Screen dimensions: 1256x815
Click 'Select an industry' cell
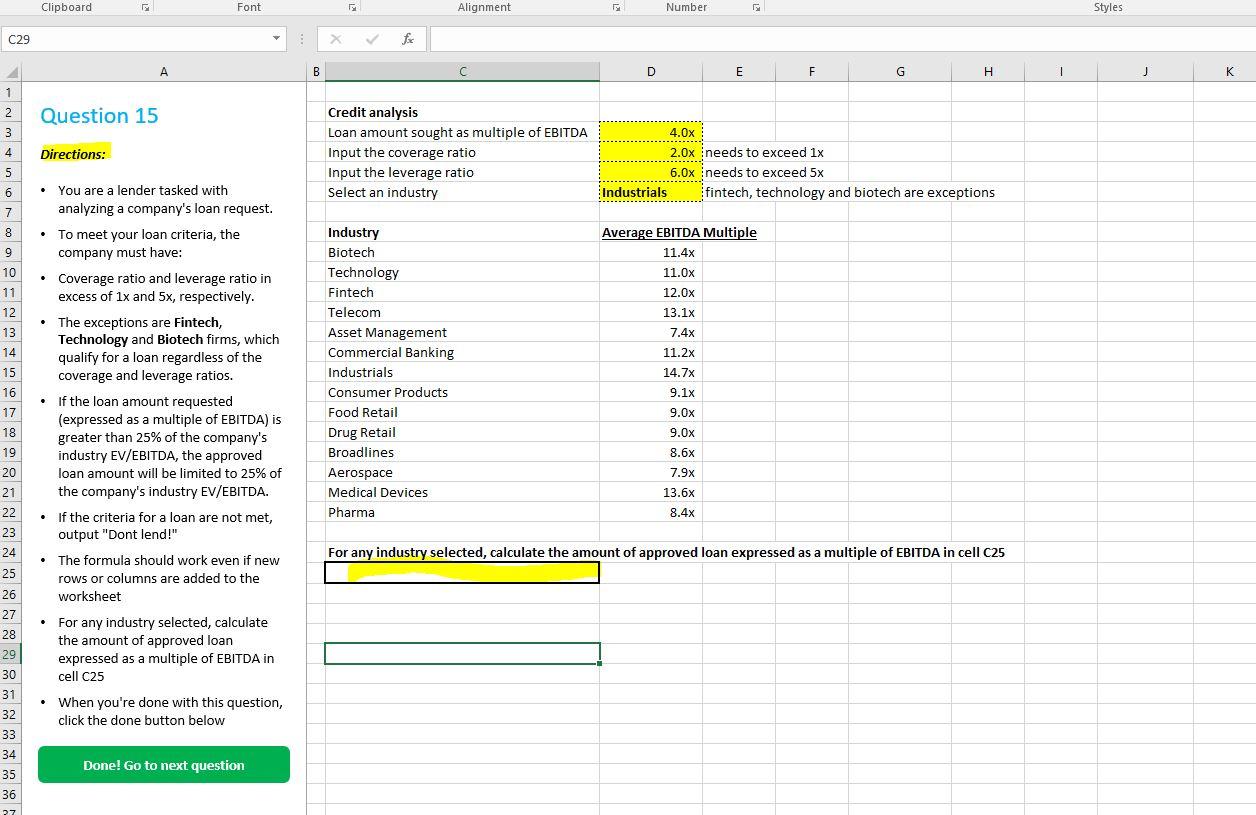(383, 192)
